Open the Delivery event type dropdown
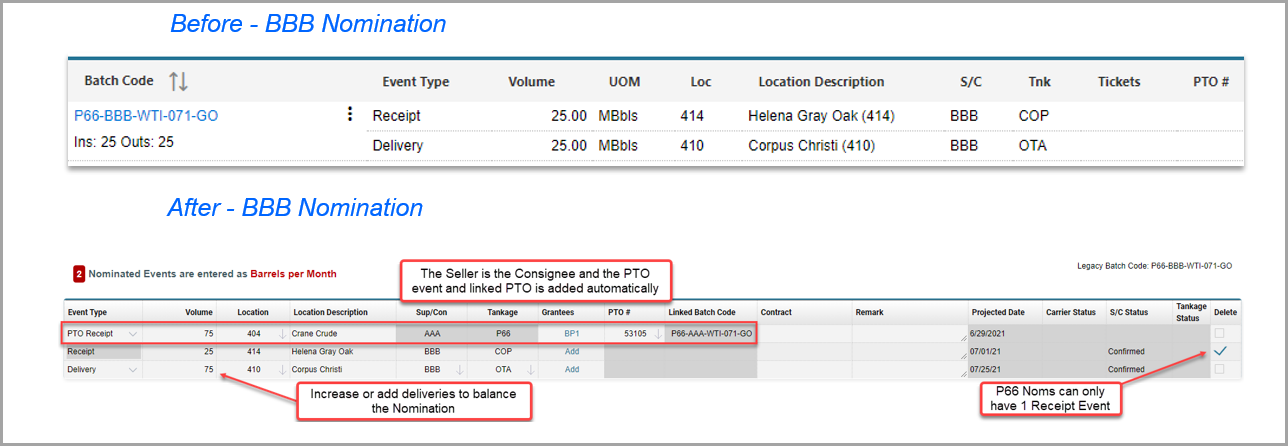Viewport: 1288px width, 446px height. [x=133, y=369]
